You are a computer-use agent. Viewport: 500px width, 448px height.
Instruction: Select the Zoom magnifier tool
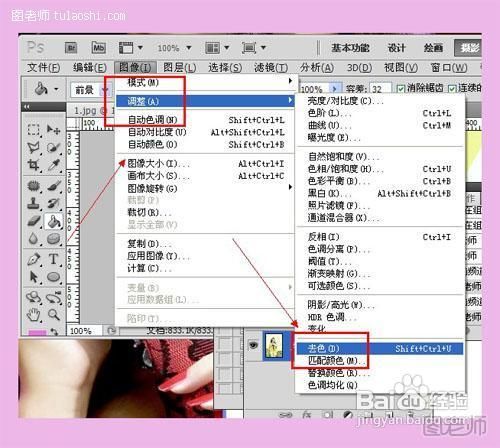point(53,314)
